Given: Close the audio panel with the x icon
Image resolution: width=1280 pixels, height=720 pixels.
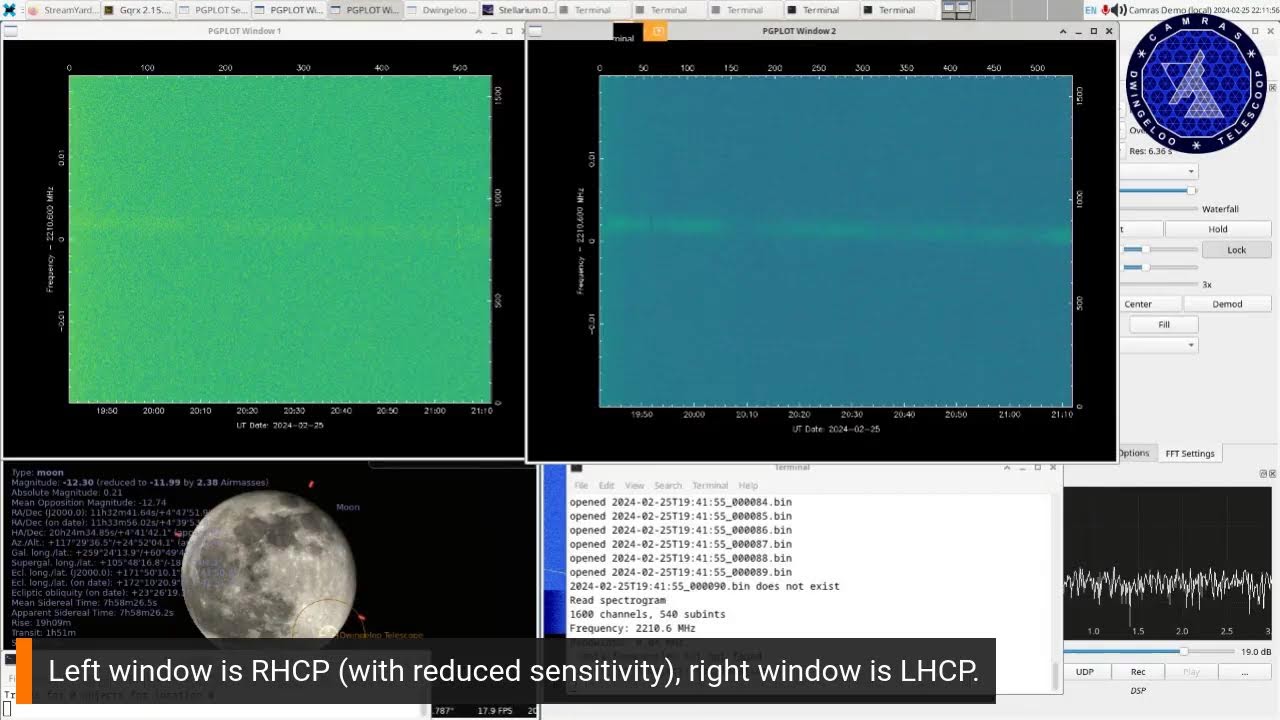Looking at the screenshot, I should [x=1273, y=473].
